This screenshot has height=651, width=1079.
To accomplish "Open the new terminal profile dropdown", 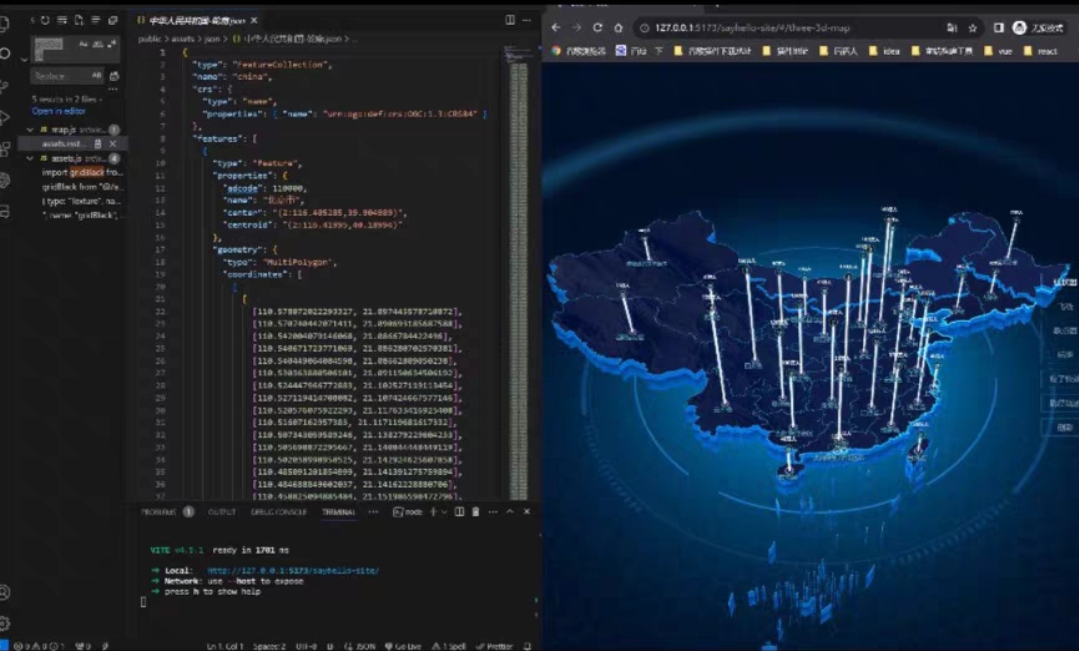I will [444, 512].
